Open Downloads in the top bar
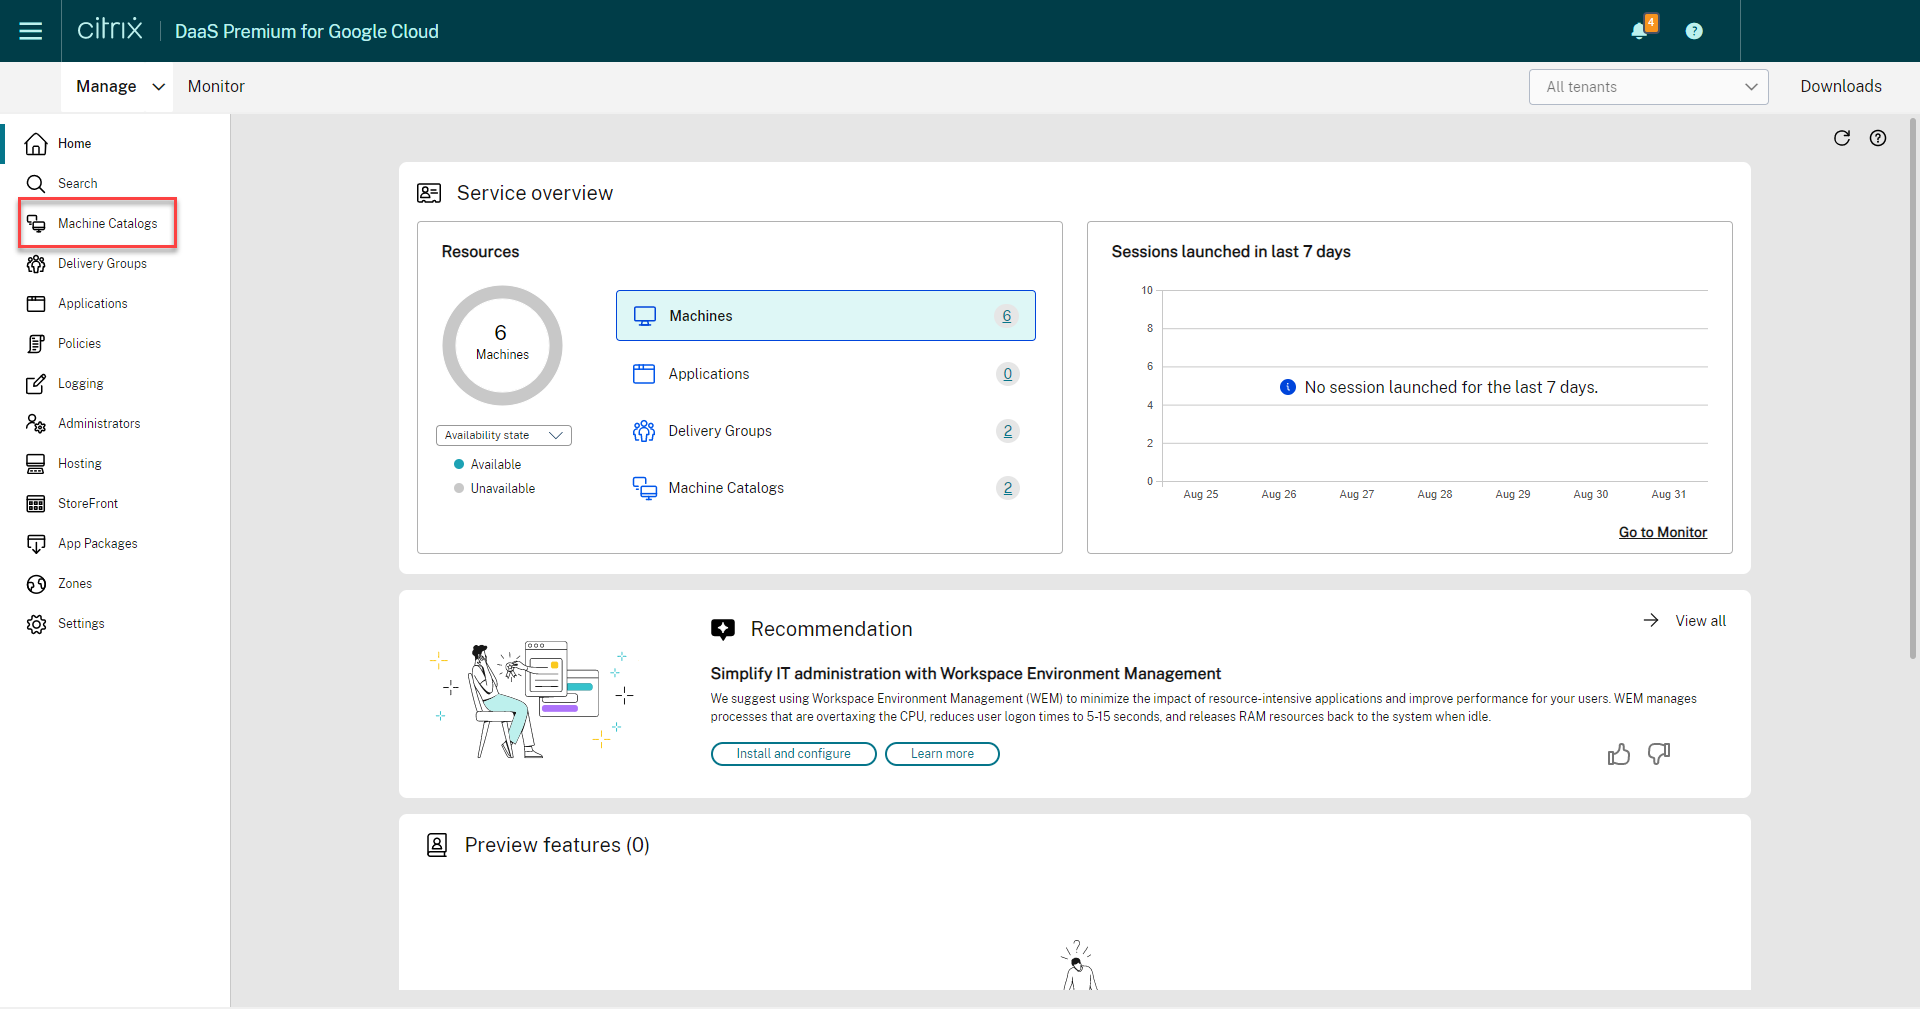The width and height of the screenshot is (1920, 1009). coord(1841,87)
